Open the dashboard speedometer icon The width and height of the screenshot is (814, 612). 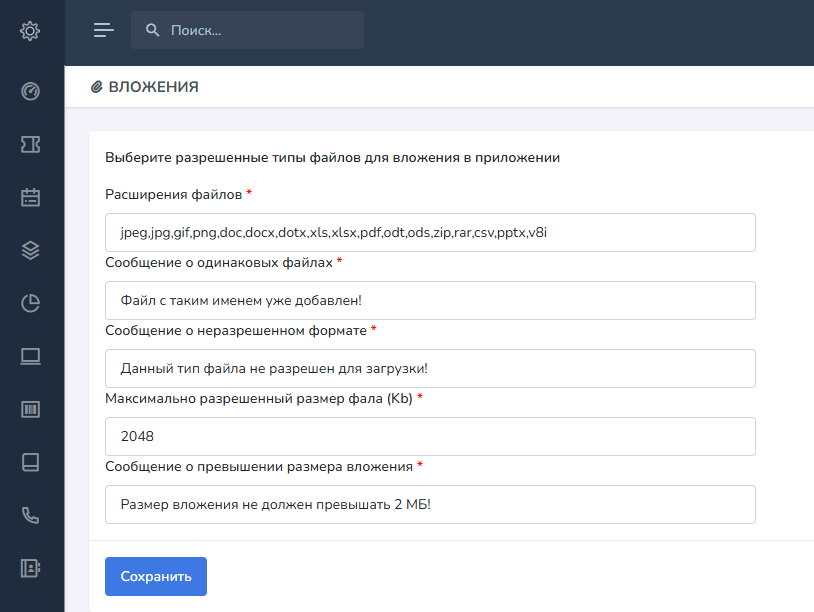(x=30, y=92)
